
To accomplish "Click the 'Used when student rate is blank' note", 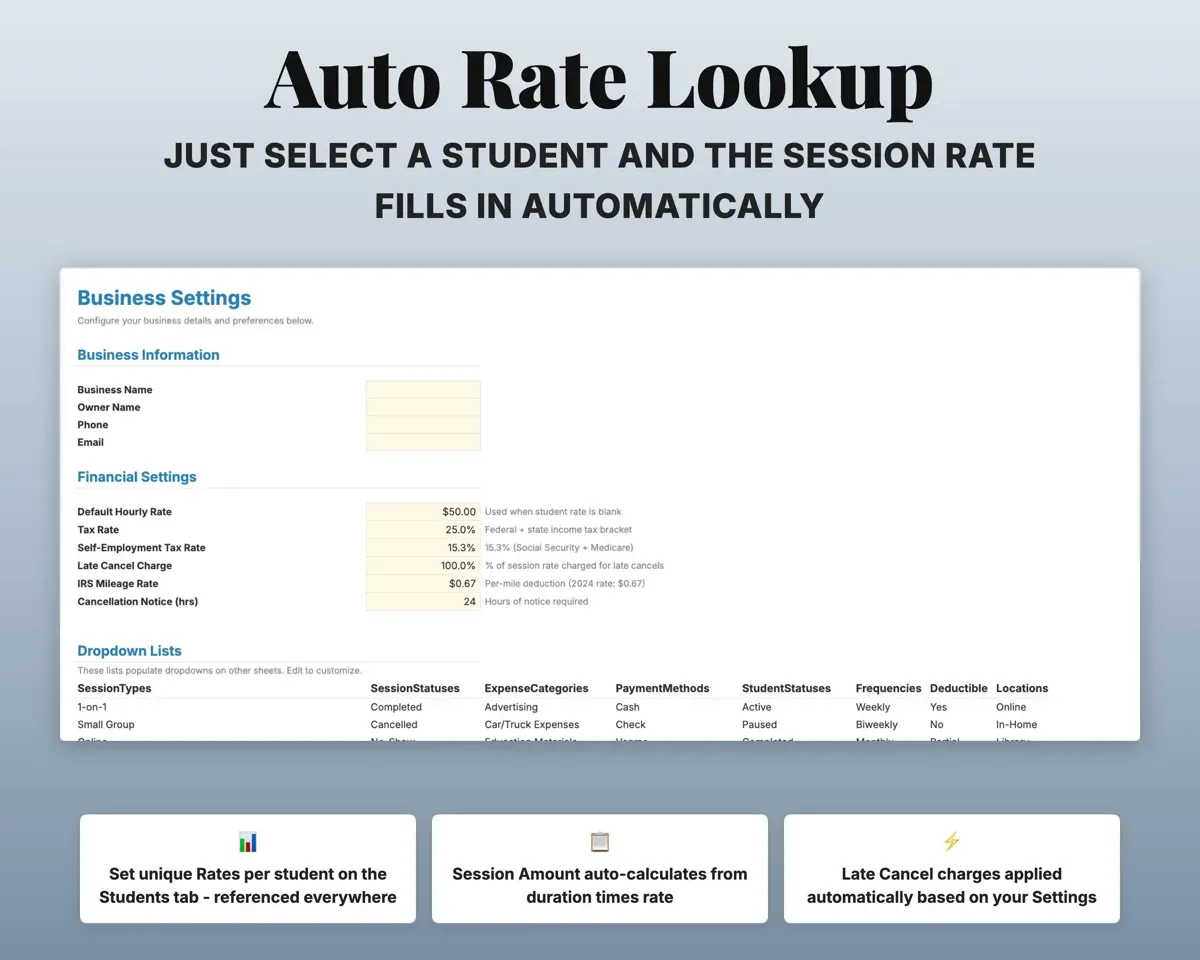I will tap(553, 512).
